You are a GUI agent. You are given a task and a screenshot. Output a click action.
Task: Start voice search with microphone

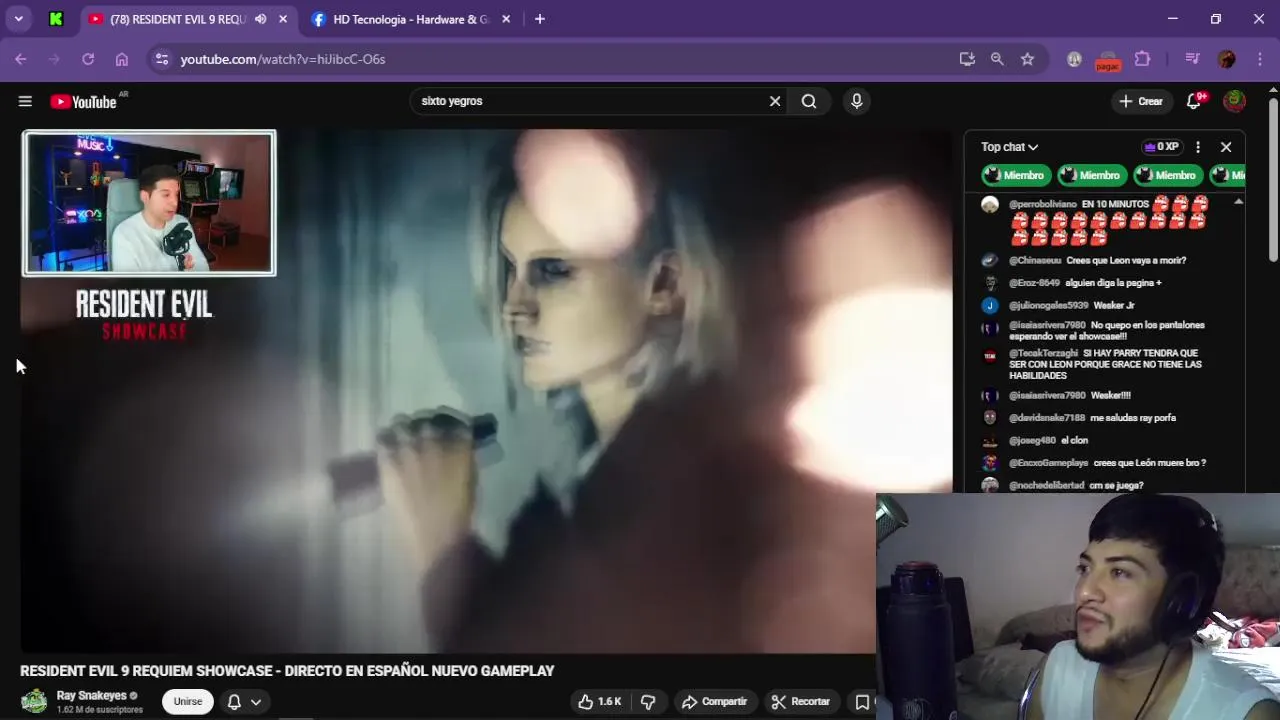[856, 101]
